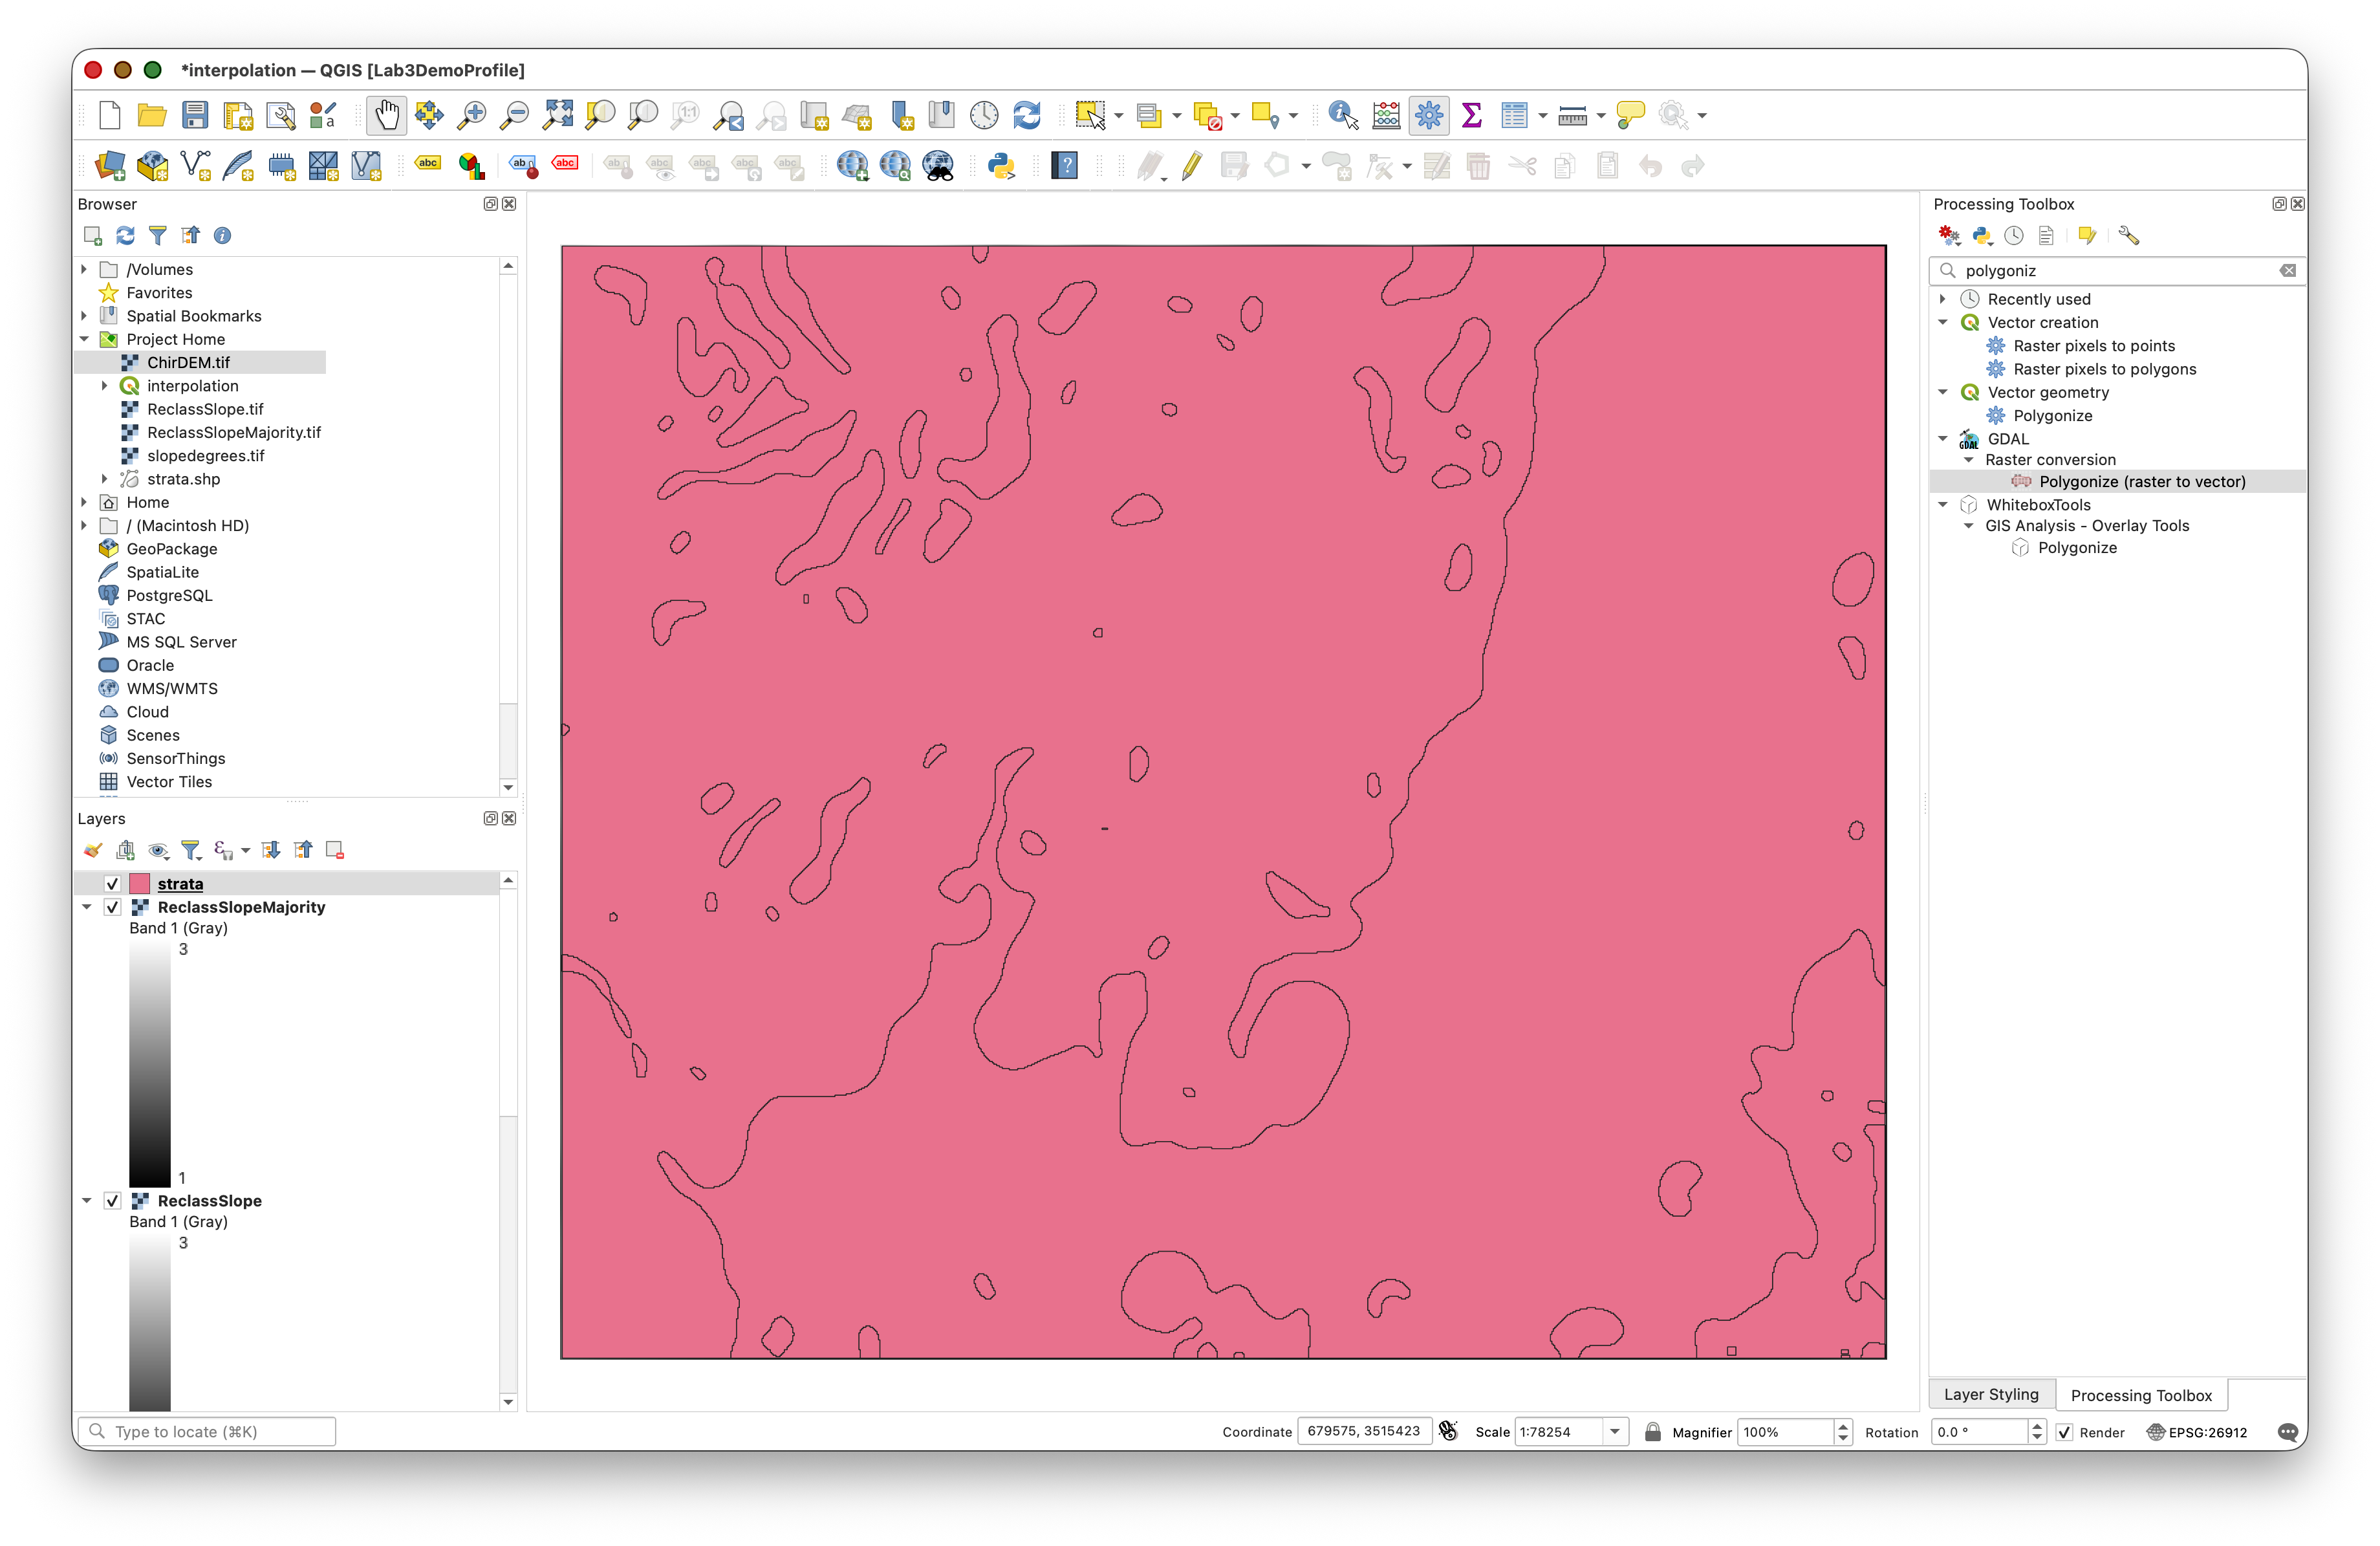Open the Scale dropdown arrow
Screen dimensions: 2380x1546
tap(1615, 1432)
